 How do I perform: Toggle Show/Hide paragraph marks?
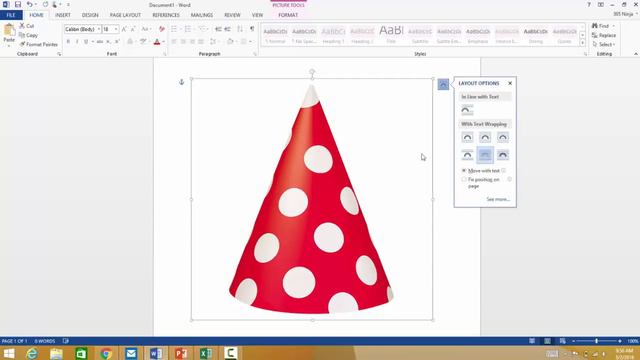click(x=252, y=29)
